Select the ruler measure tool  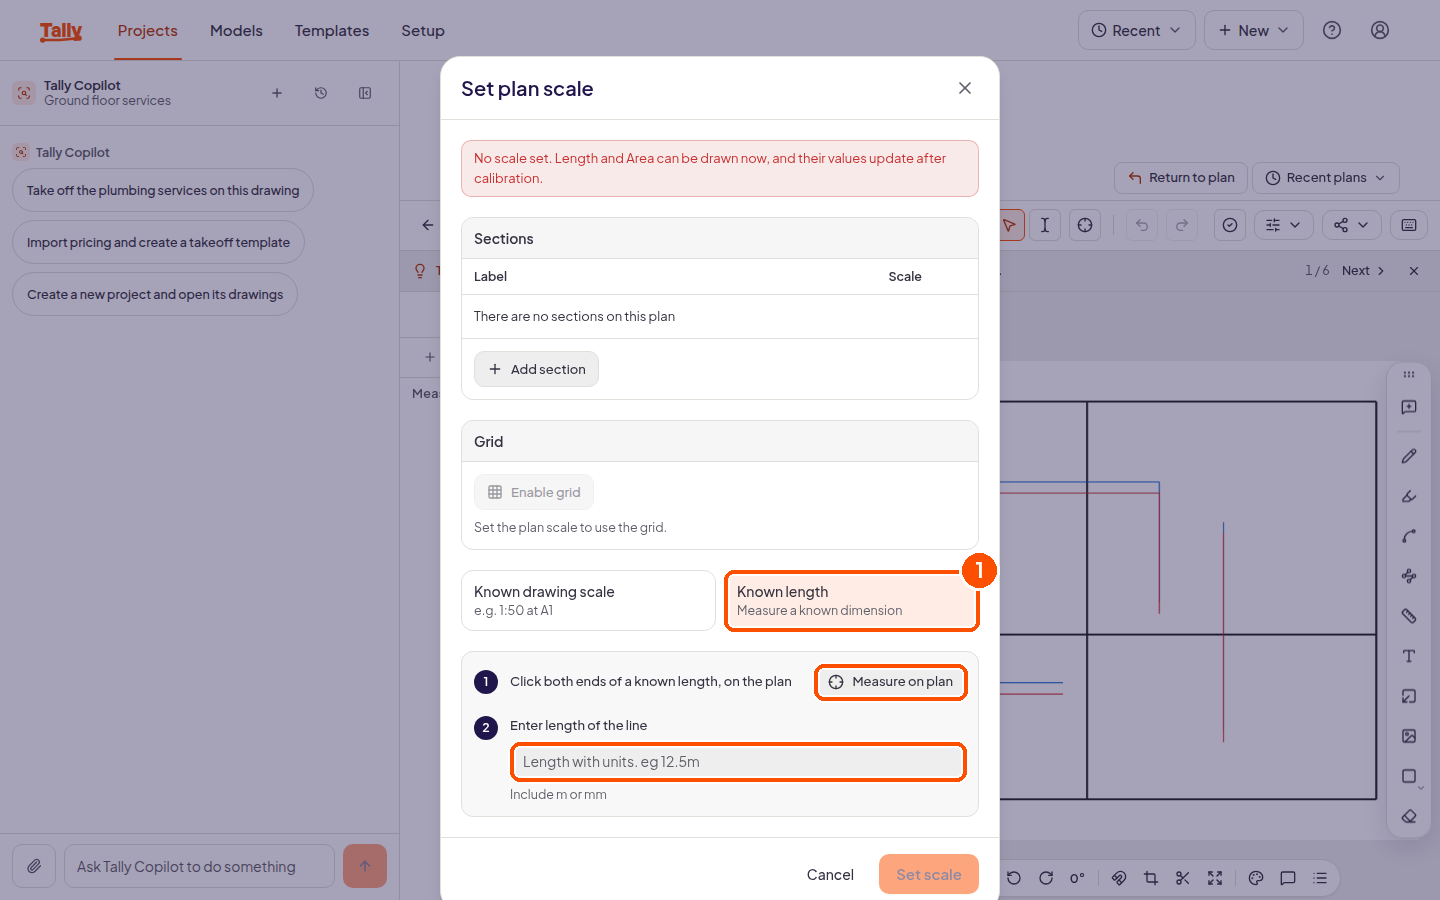click(1409, 616)
